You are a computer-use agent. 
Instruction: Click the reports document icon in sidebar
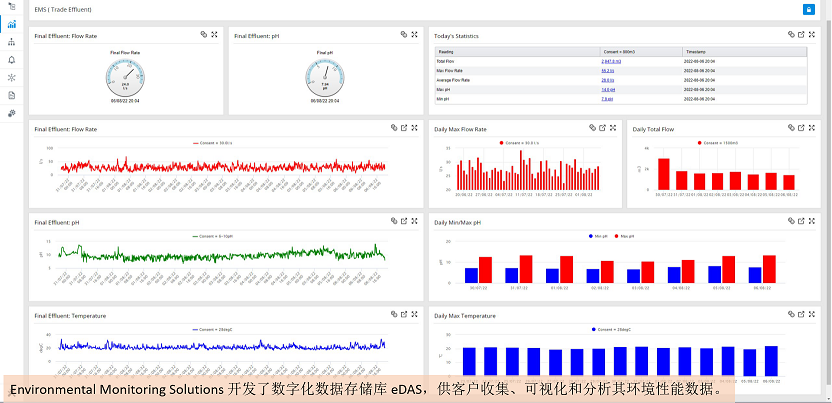(x=11, y=95)
